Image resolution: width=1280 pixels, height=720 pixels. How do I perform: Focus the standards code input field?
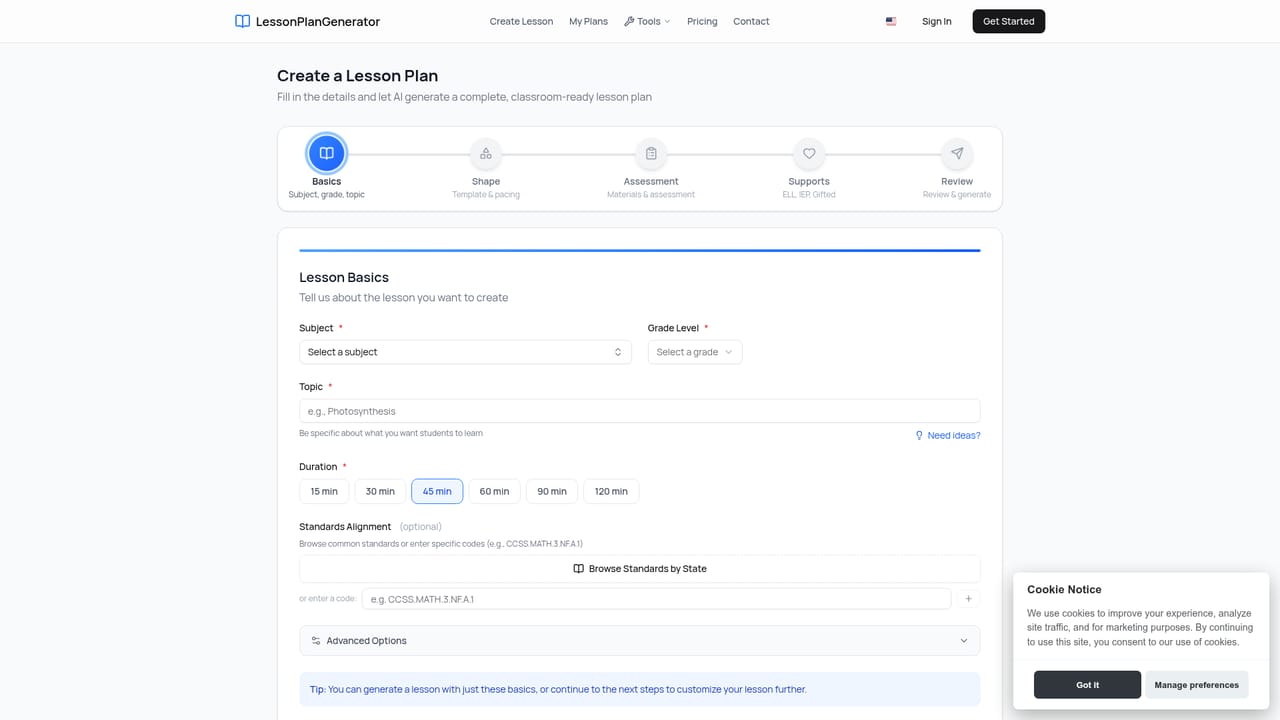[656, 599]
